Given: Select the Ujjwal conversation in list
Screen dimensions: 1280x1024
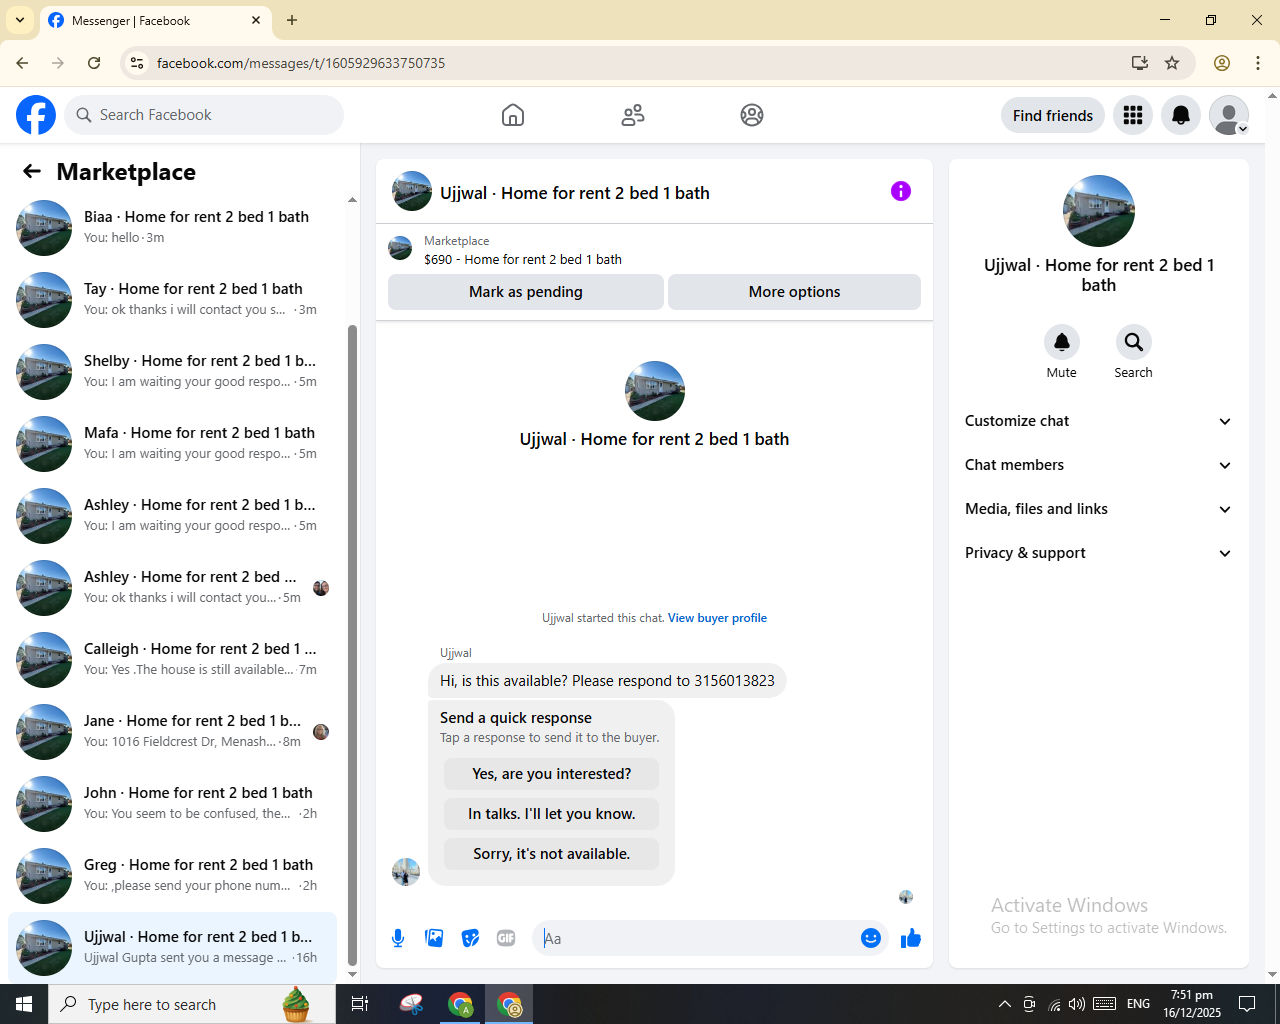Looking at the screenshot, I should pos(172,948).
